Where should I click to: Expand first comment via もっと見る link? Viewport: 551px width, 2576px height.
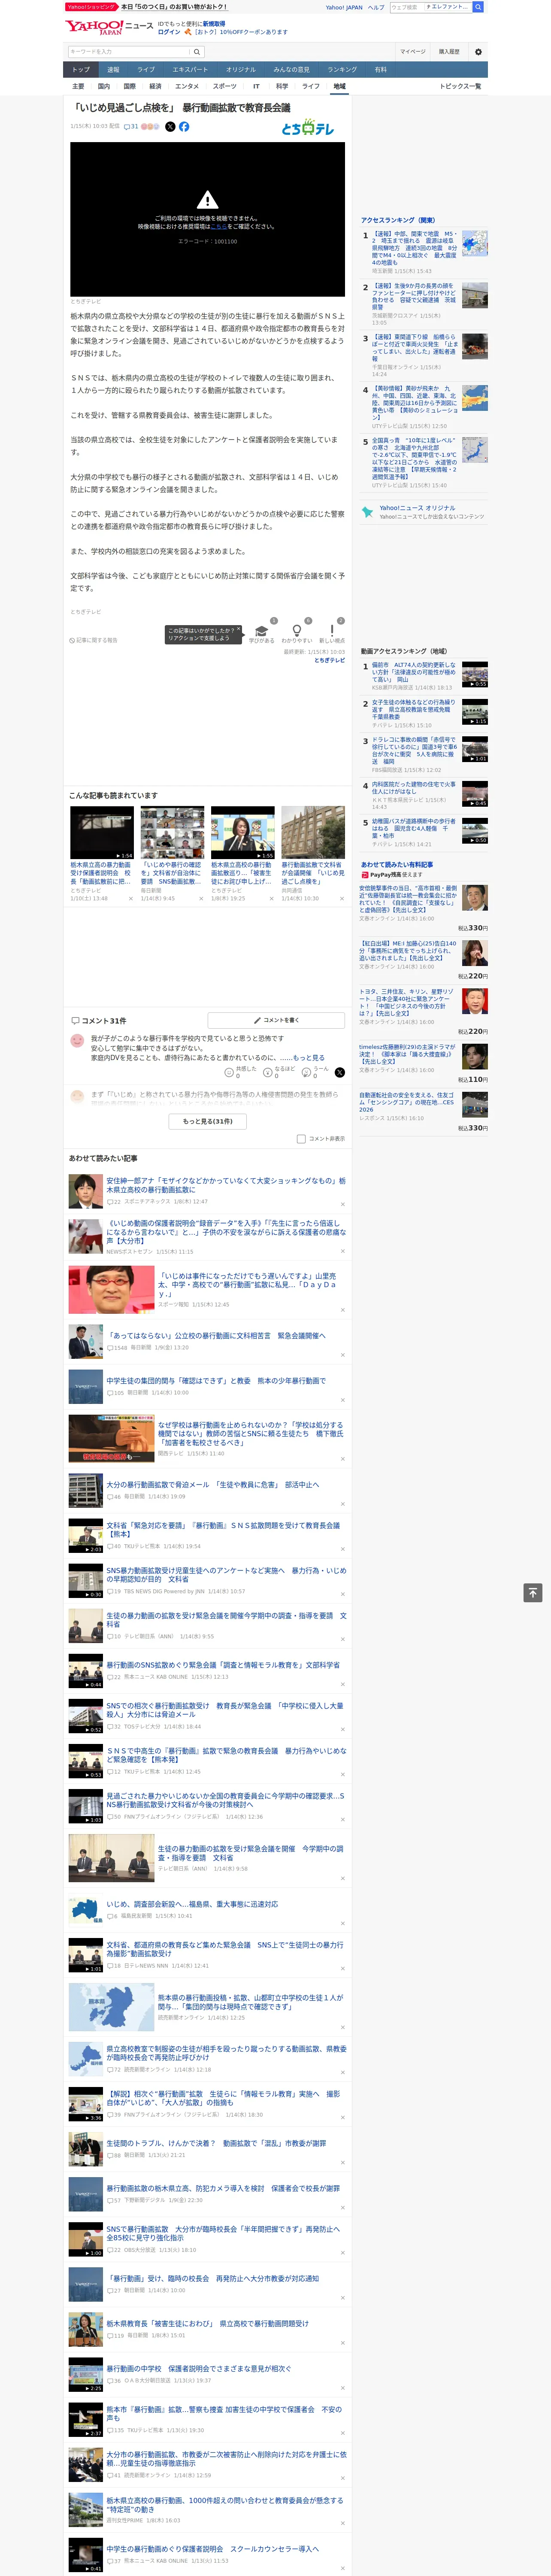[309, 1057]
